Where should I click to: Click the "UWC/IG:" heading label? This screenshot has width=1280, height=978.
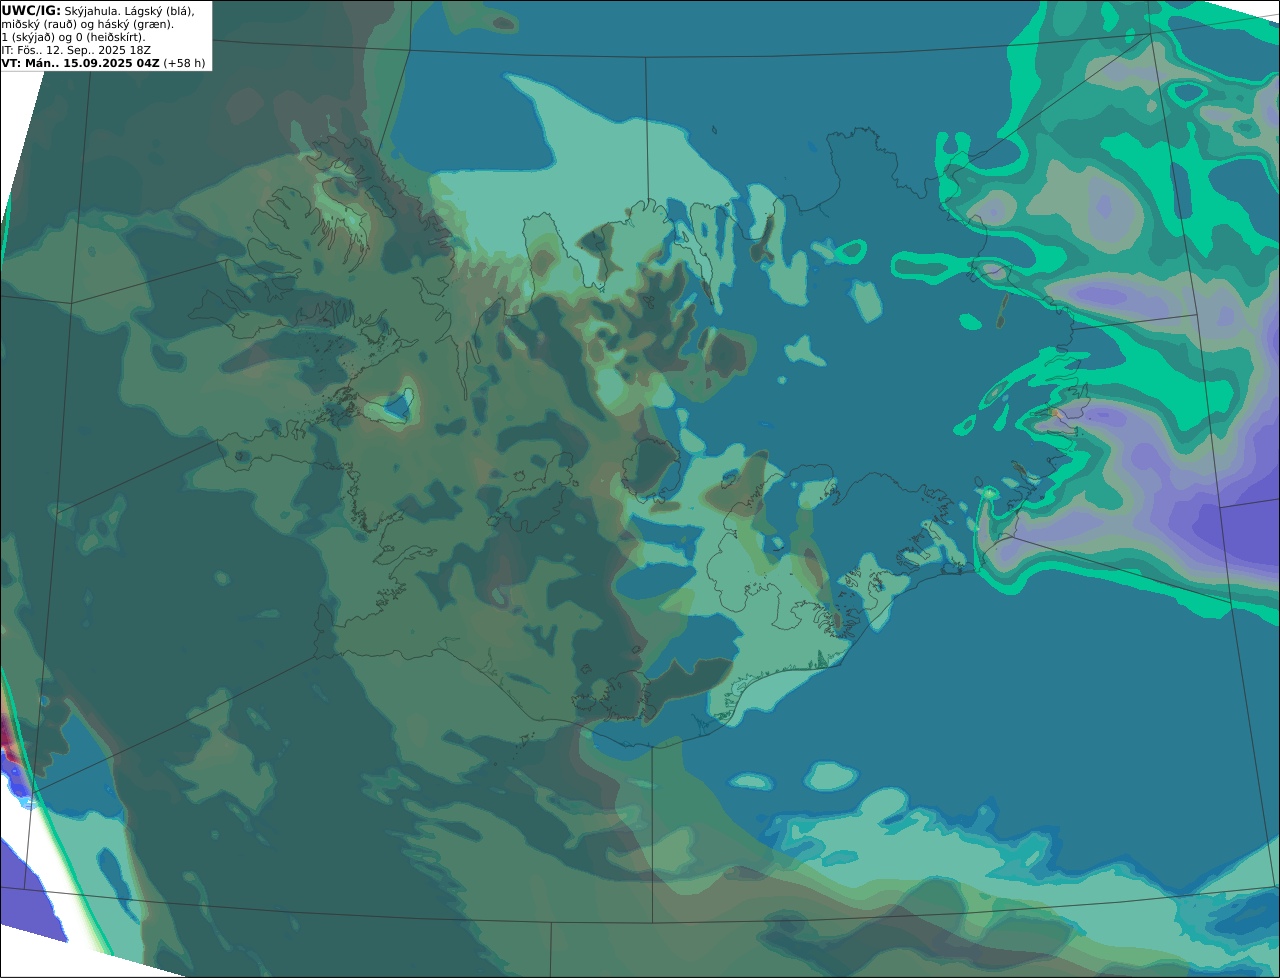point(31,10)
